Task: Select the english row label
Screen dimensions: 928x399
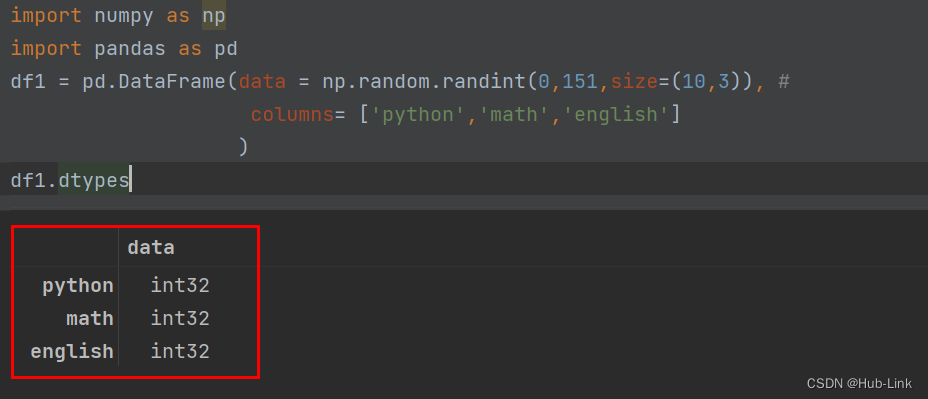Action: 72,352
